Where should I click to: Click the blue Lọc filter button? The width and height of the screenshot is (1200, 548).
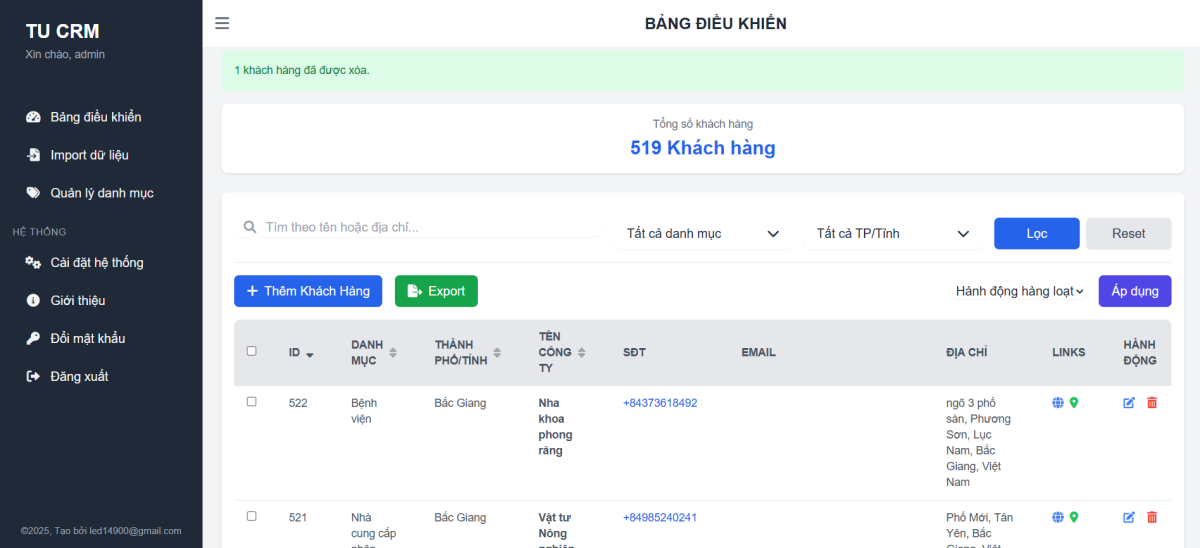point(1037,233)
